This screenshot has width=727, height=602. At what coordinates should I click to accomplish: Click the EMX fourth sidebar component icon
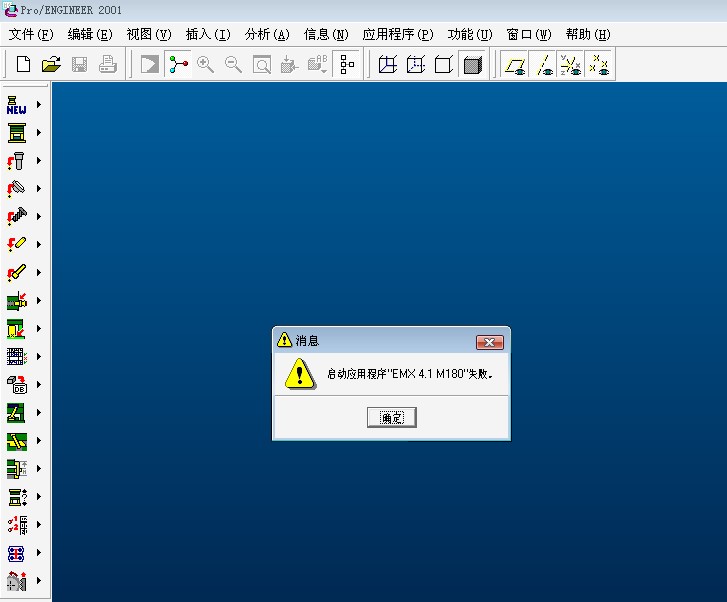17,189
